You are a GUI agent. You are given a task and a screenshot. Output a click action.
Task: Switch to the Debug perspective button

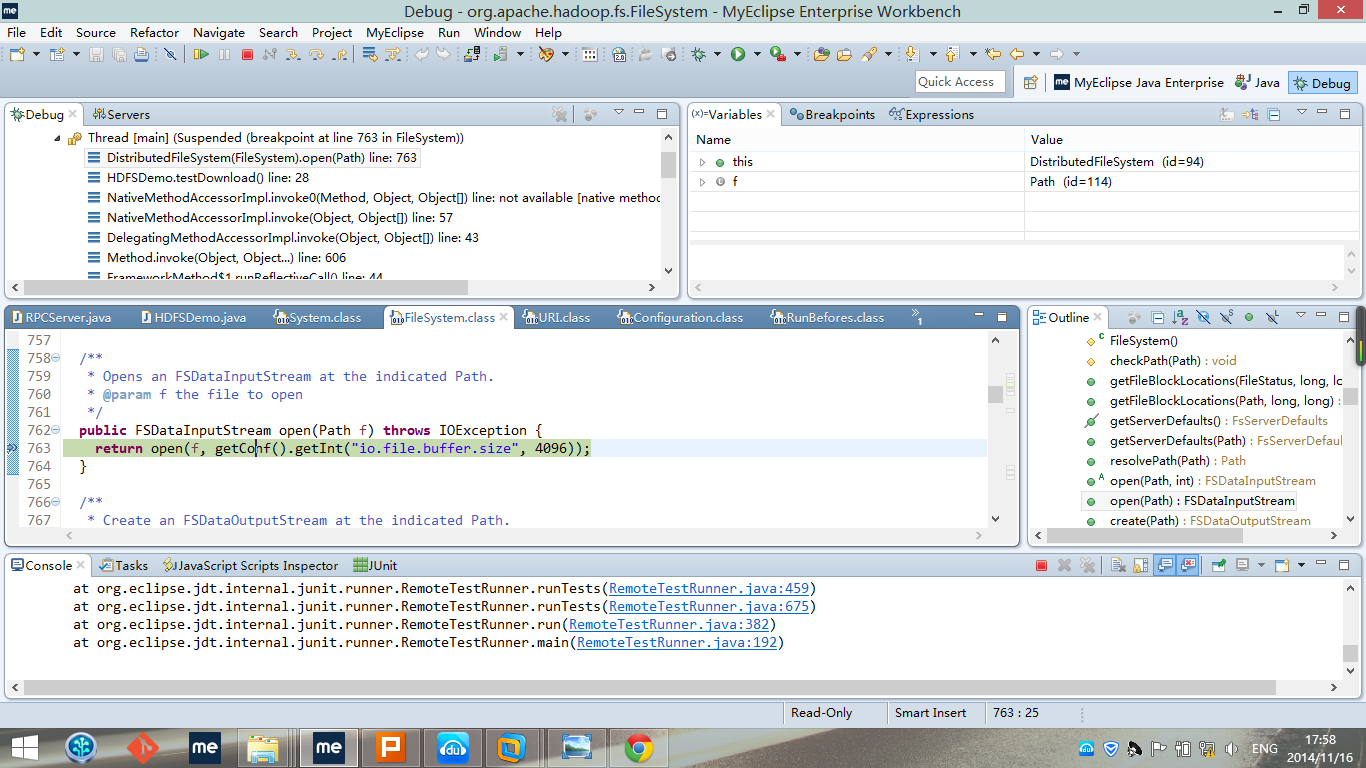[x=1322, y=82]
